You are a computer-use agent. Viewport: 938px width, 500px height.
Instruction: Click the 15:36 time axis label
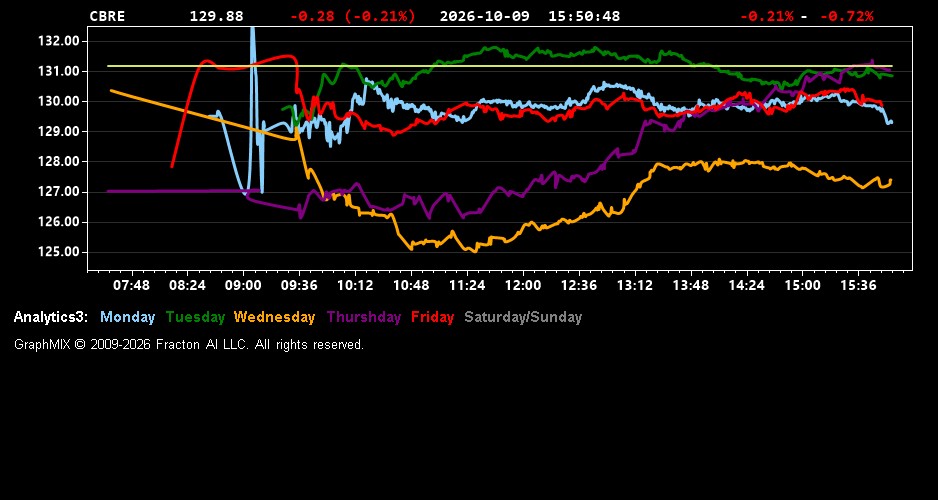(x=858, y=285)
